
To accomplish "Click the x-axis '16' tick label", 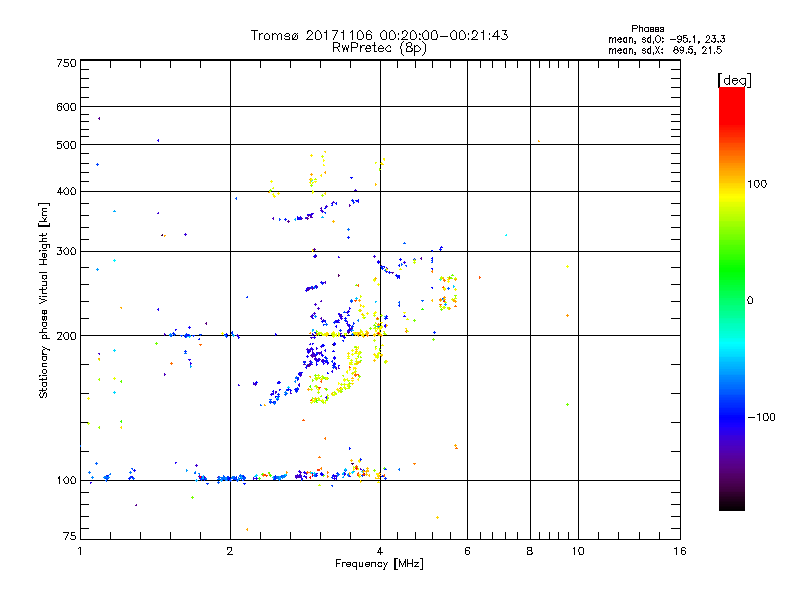I will click(680, 551).
